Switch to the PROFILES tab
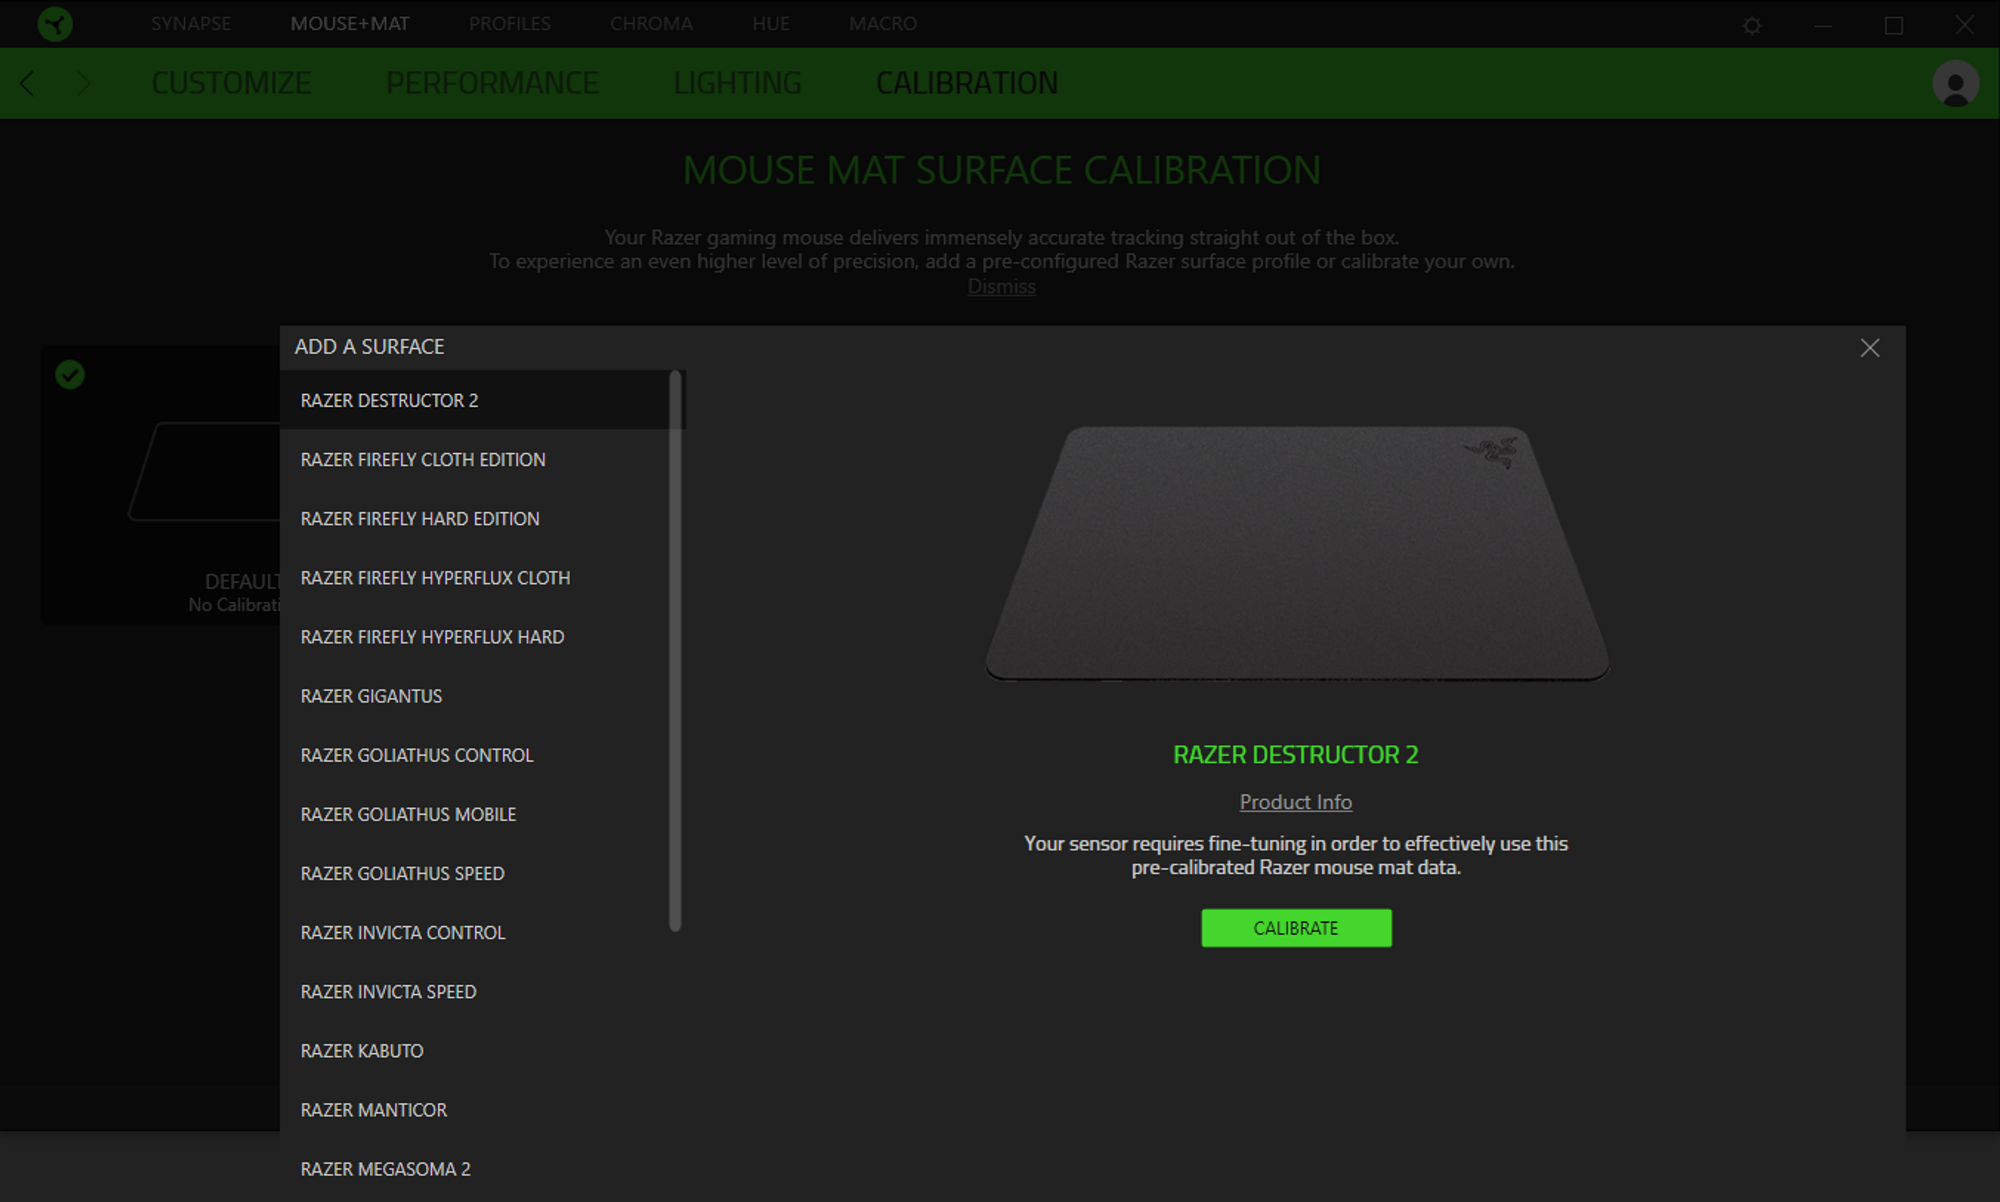The width and height of the screenshot is (2000, 1202). click(x=510, y=23)
